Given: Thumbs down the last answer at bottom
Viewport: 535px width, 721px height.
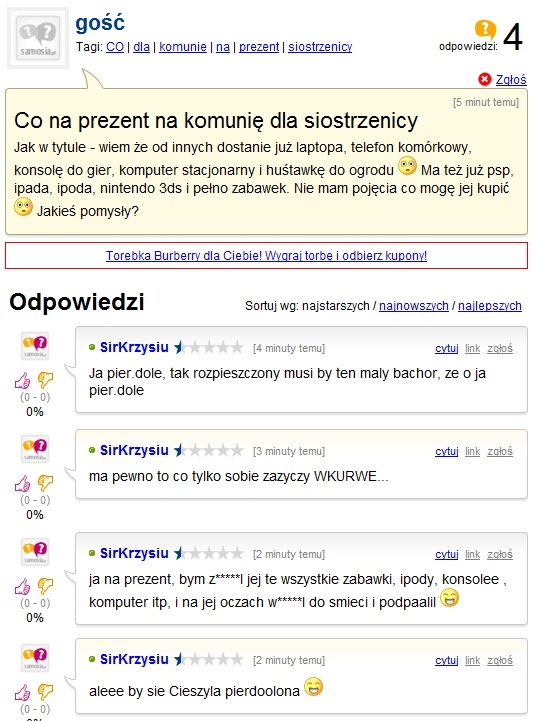Looking at the screenshot, I should 45,692.
